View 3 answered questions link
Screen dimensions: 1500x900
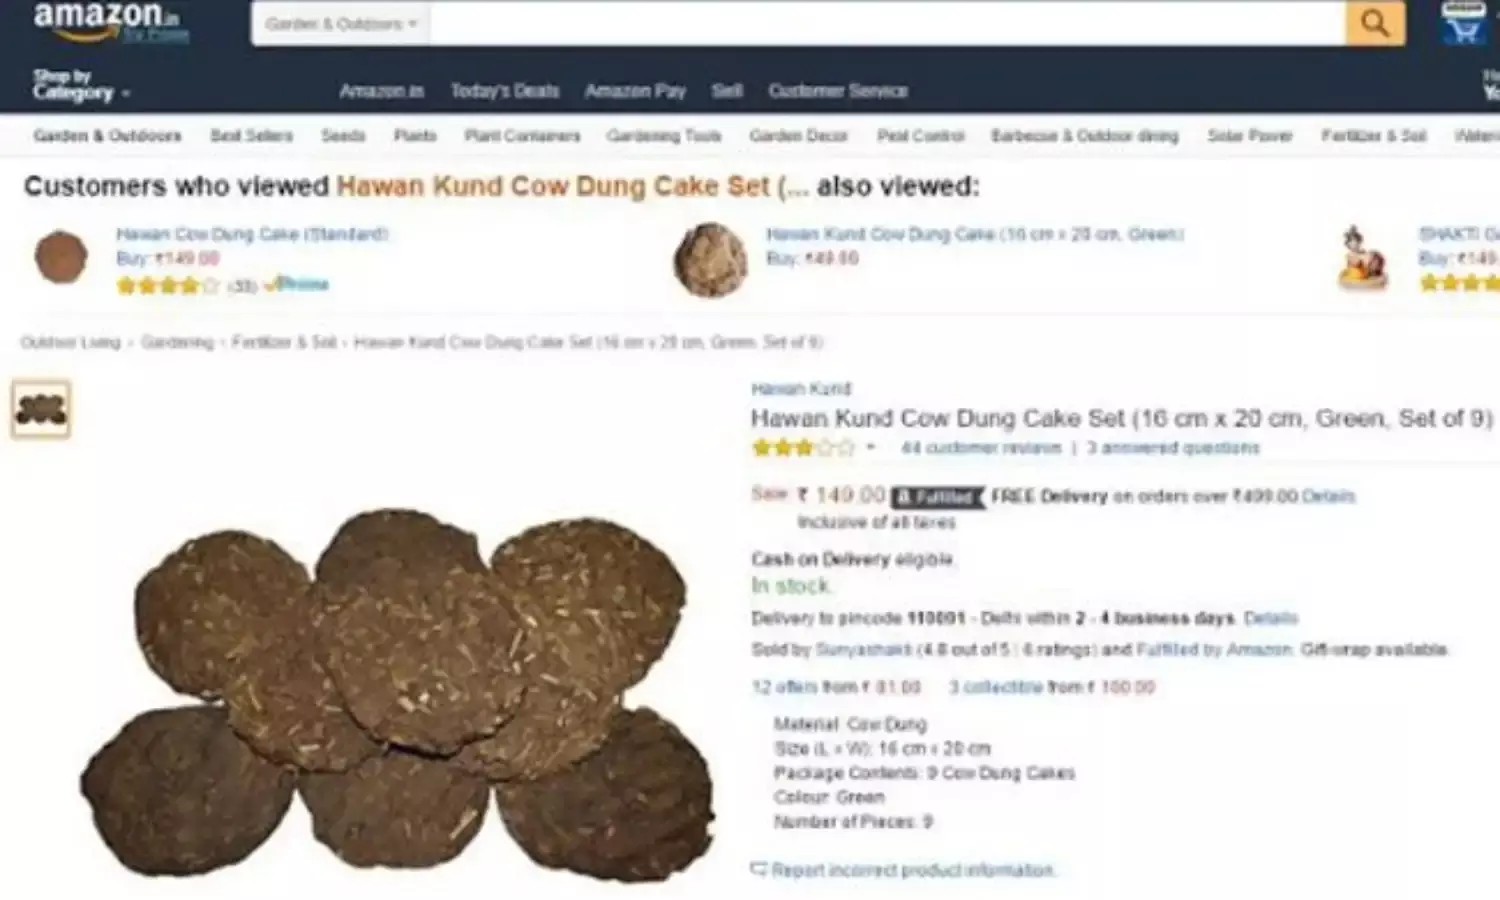1173,448
